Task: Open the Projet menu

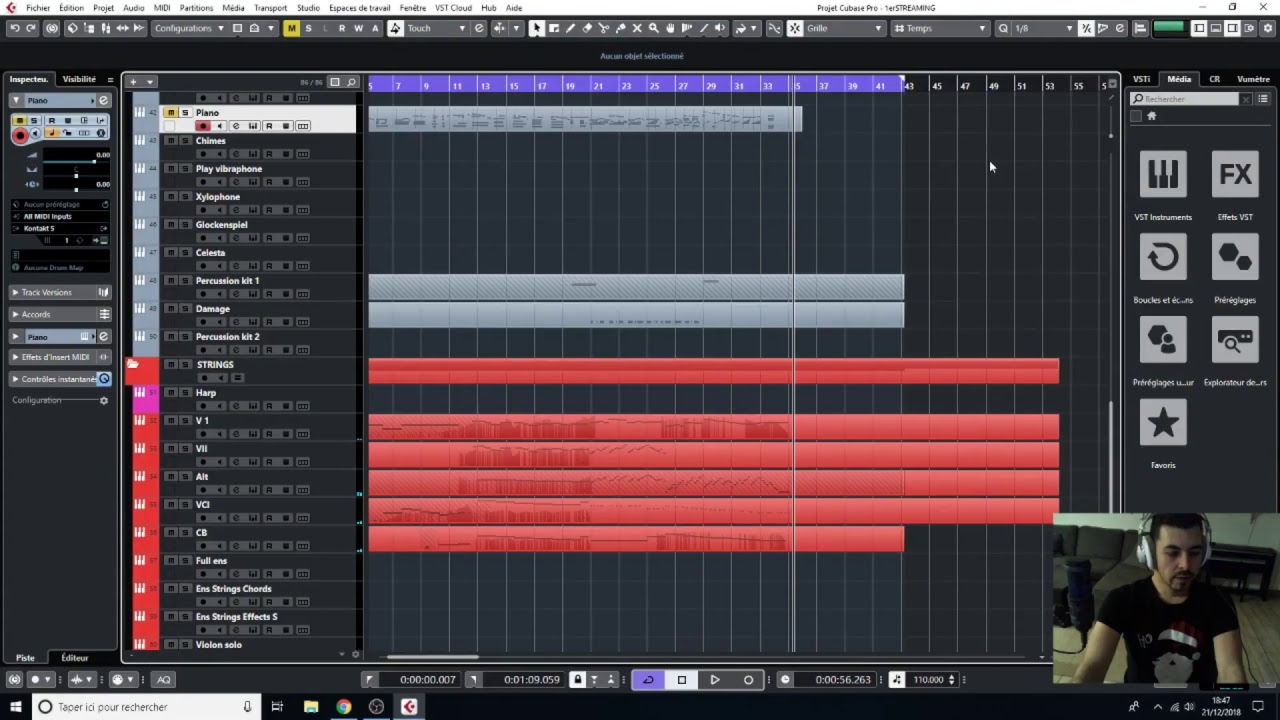Action: 104,8
